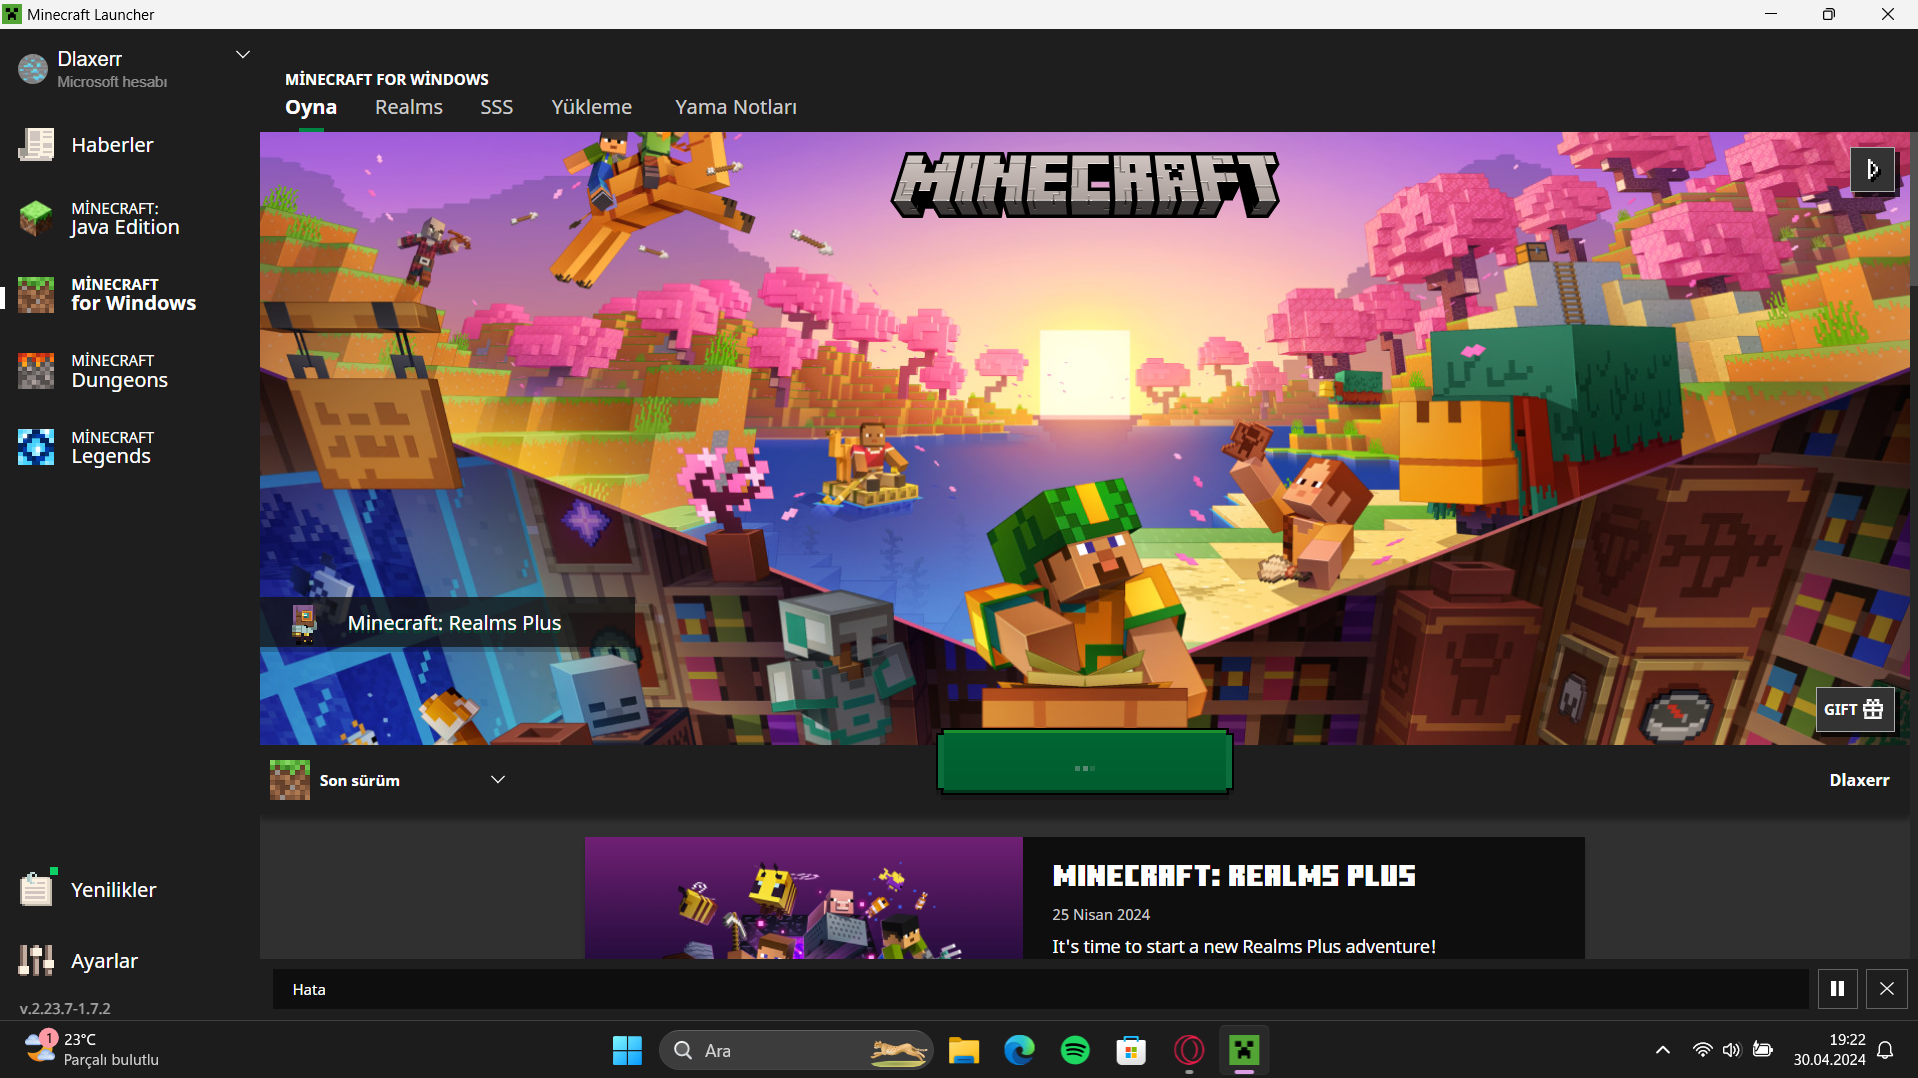Image resolution: width=1918 pixels, height=1078 pixels.
Task: Click the Dlaxerr account avatar
Action: click(33, 69)
